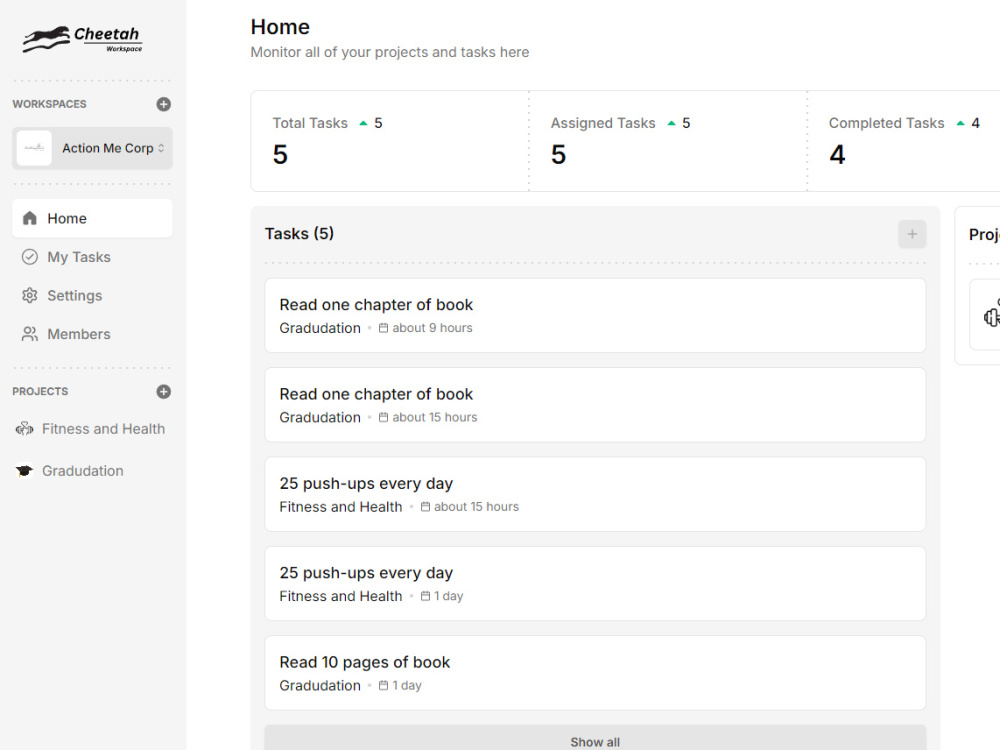Screen dimensions: 1000x750
Task: Click calendar icon beside about 9 hours
Action: (383, 328)
